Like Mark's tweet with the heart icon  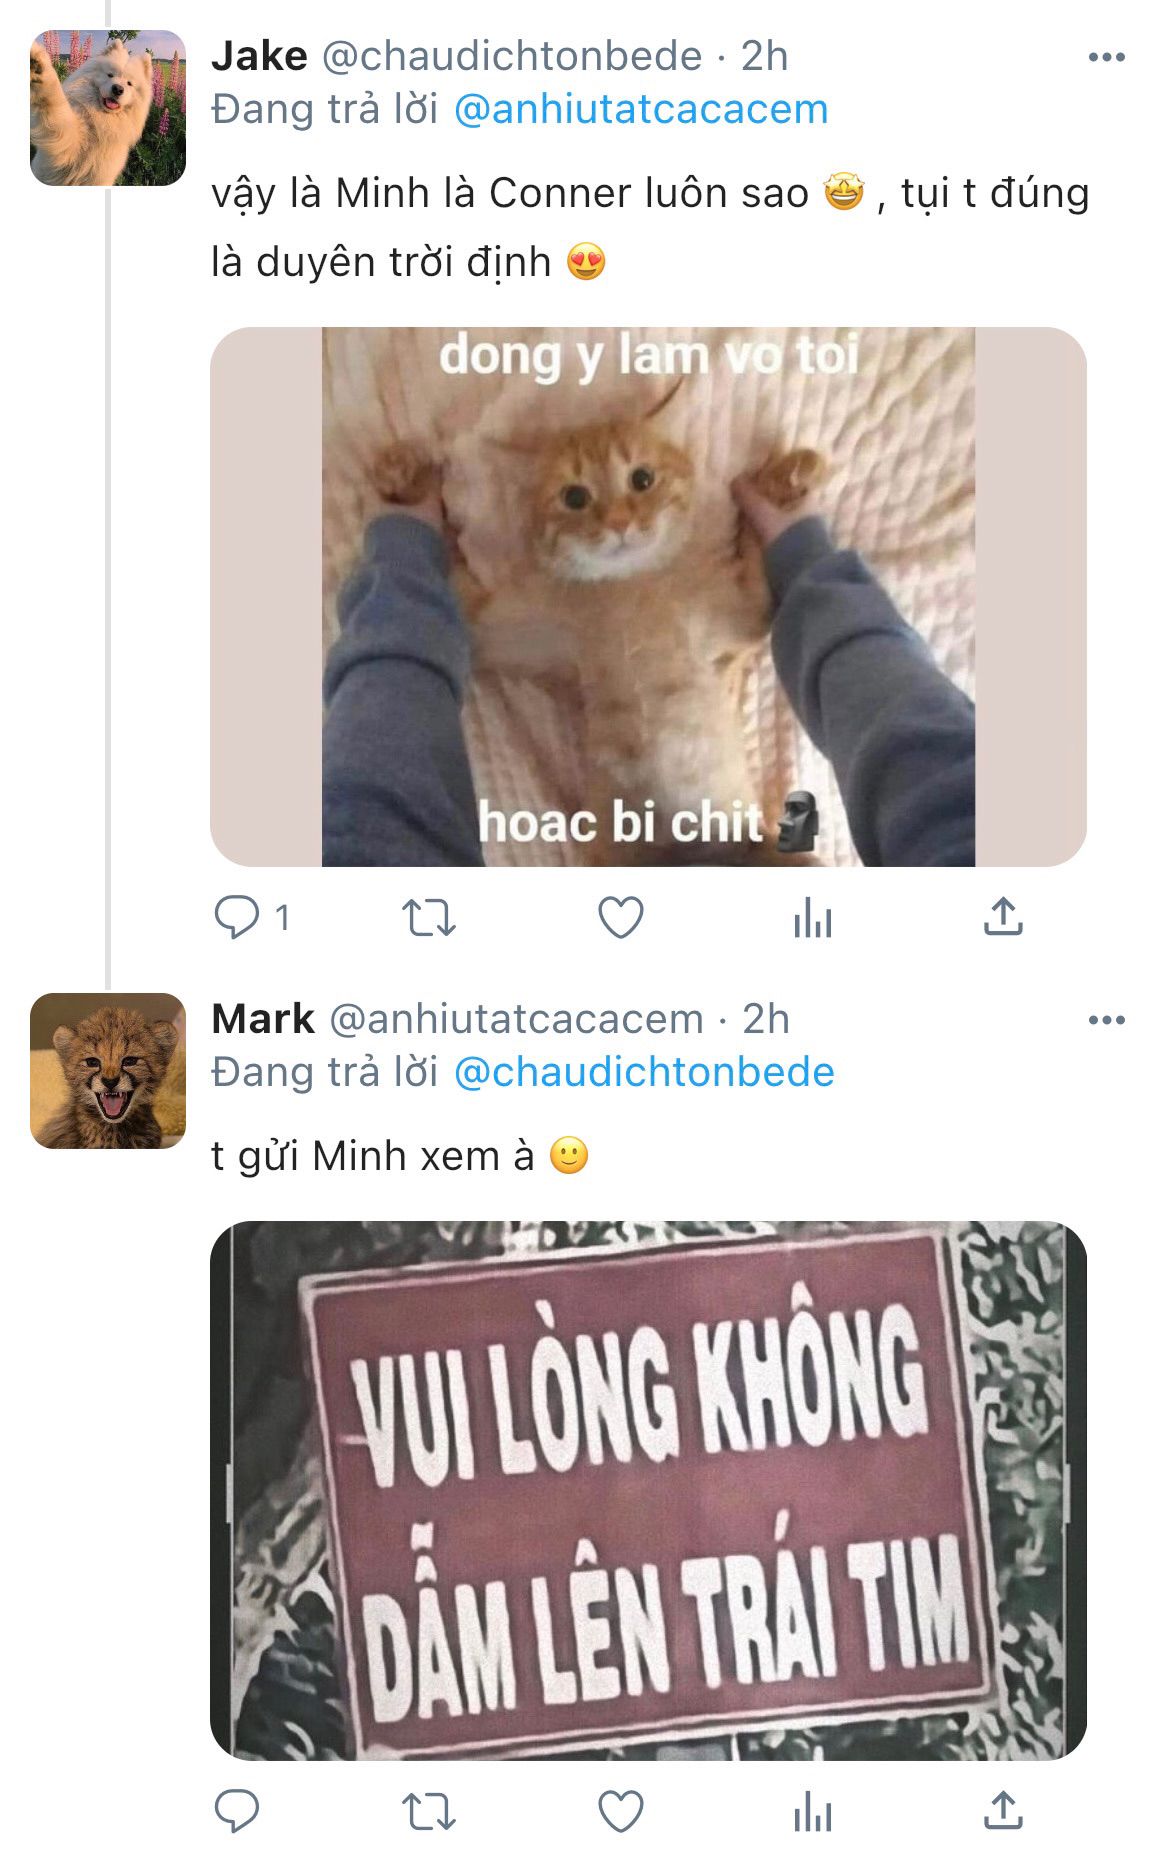[620, 1811]
